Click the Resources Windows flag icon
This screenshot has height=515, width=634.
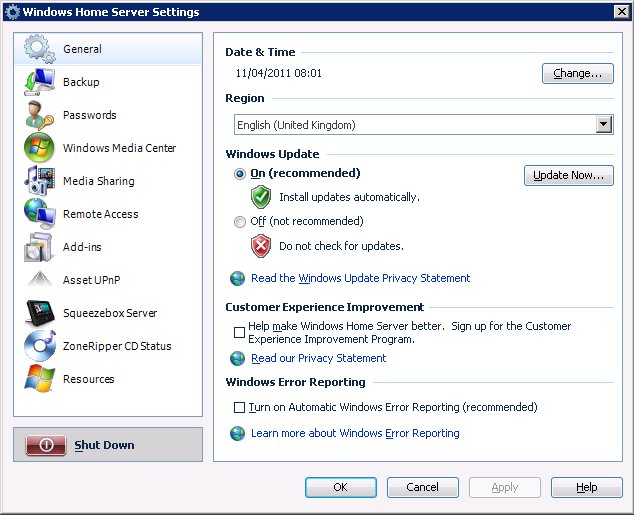[39, 379]
